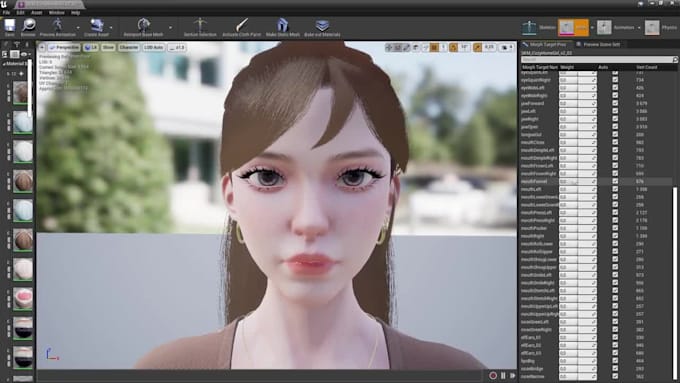Screen dimensions: 680x383
Task: Click the orange grid snapping icon in viewport
Action: click(434, 47)
